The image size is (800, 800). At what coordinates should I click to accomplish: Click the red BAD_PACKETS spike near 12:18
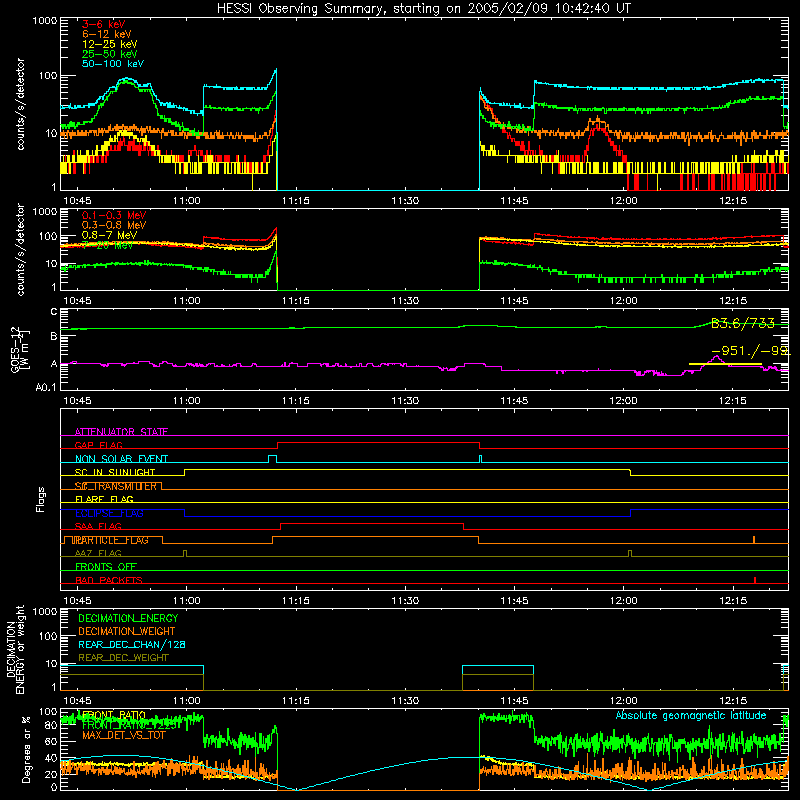[755, 580]
